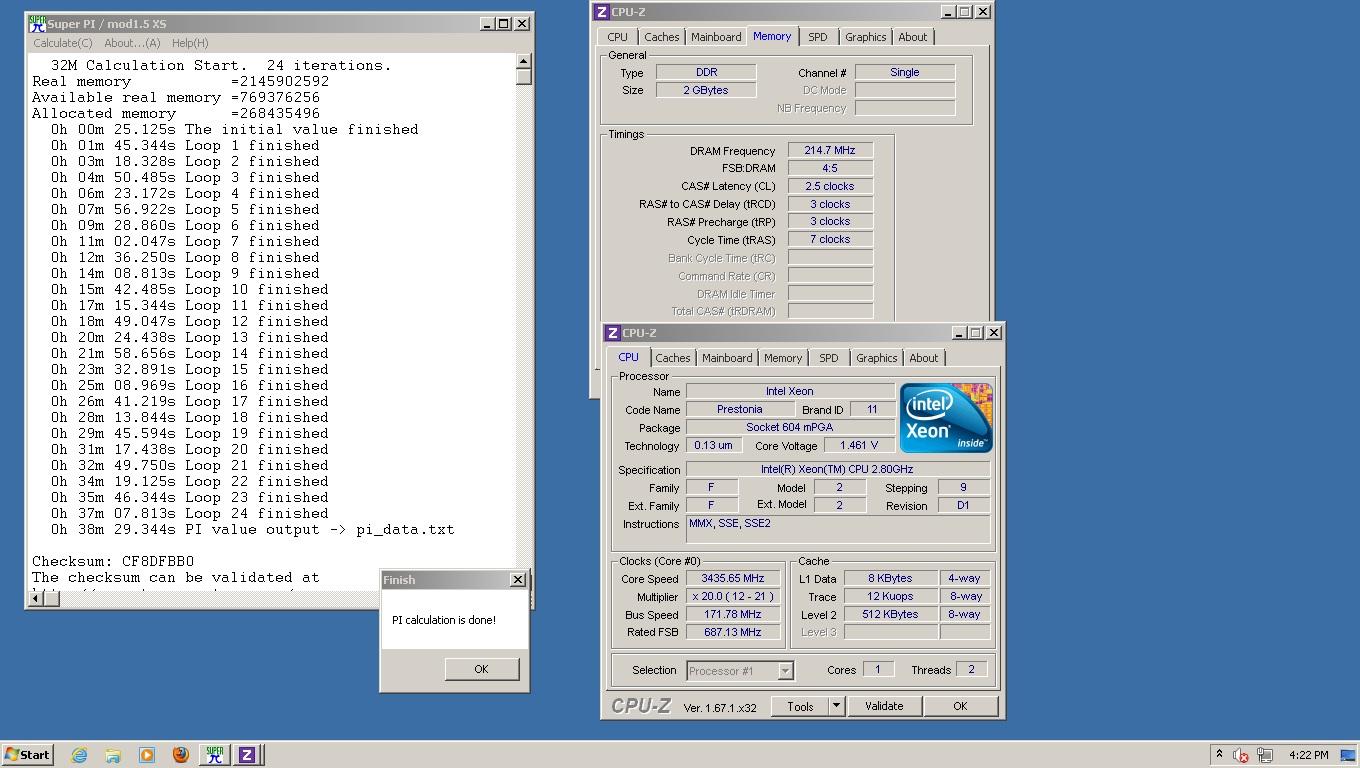
Task: Open Memory tab in front CPU-Z window
Action: (x=782, y=358)
